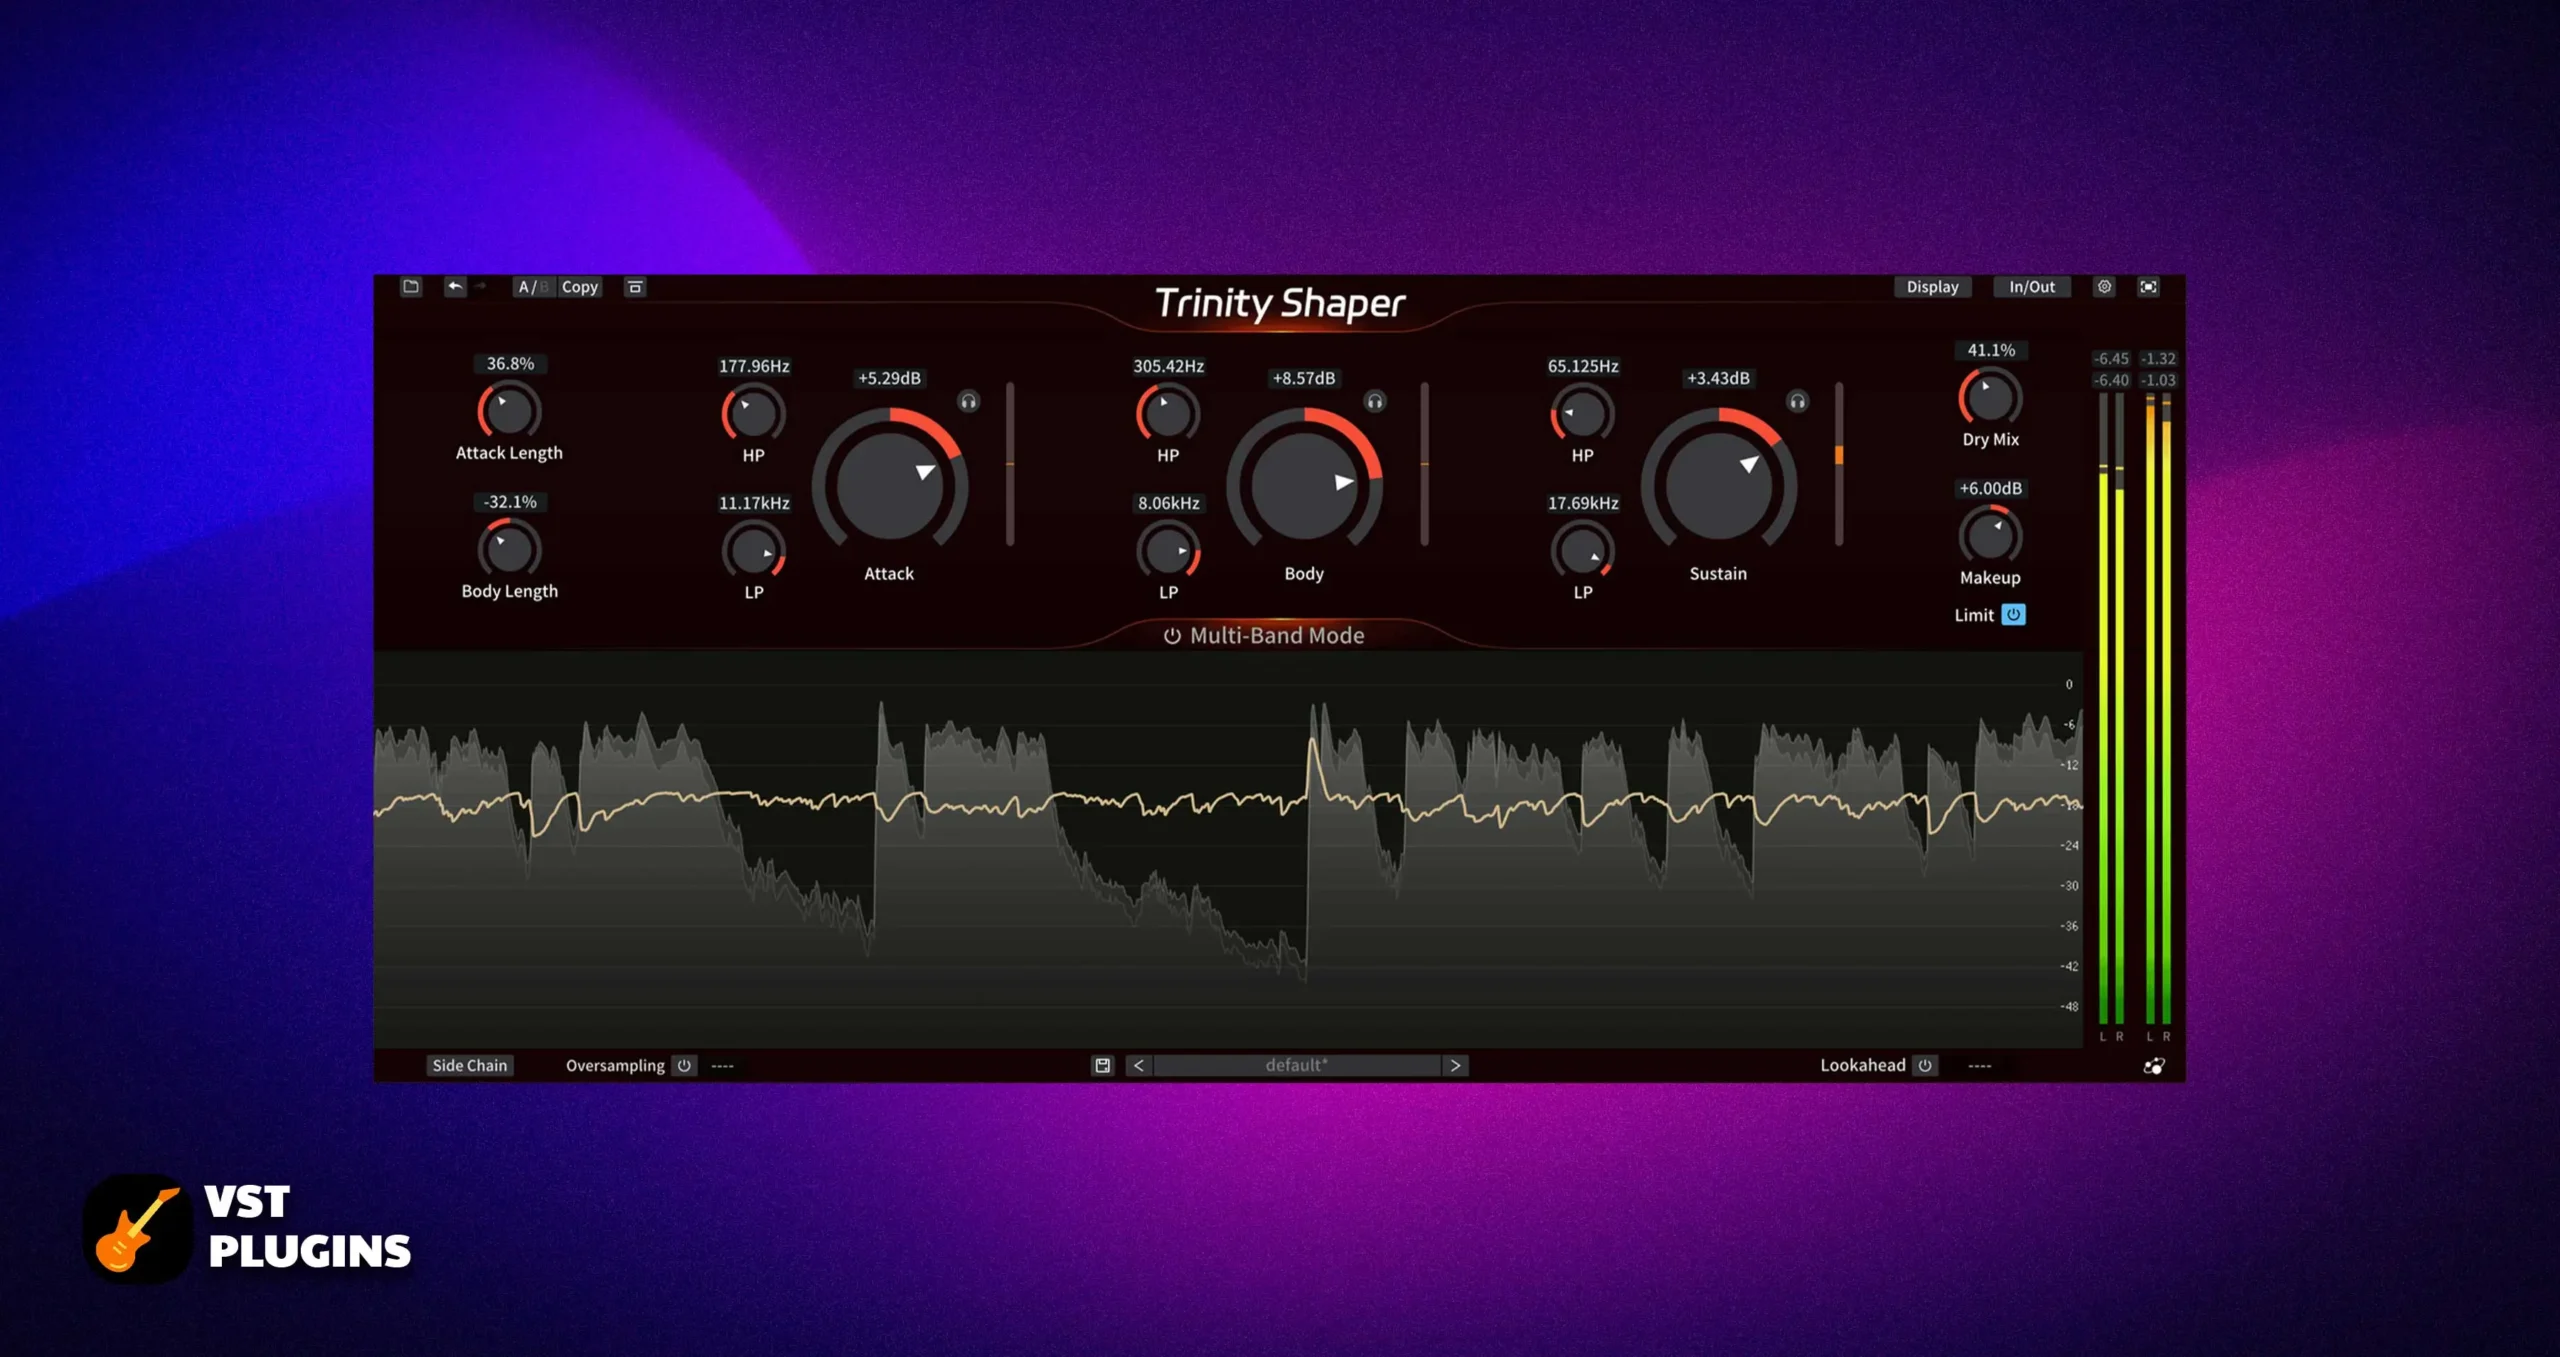The height and width of the screenshot is (1357, 2560).
Task: Click the Body LP filter knob
Action: point(1168,551)
